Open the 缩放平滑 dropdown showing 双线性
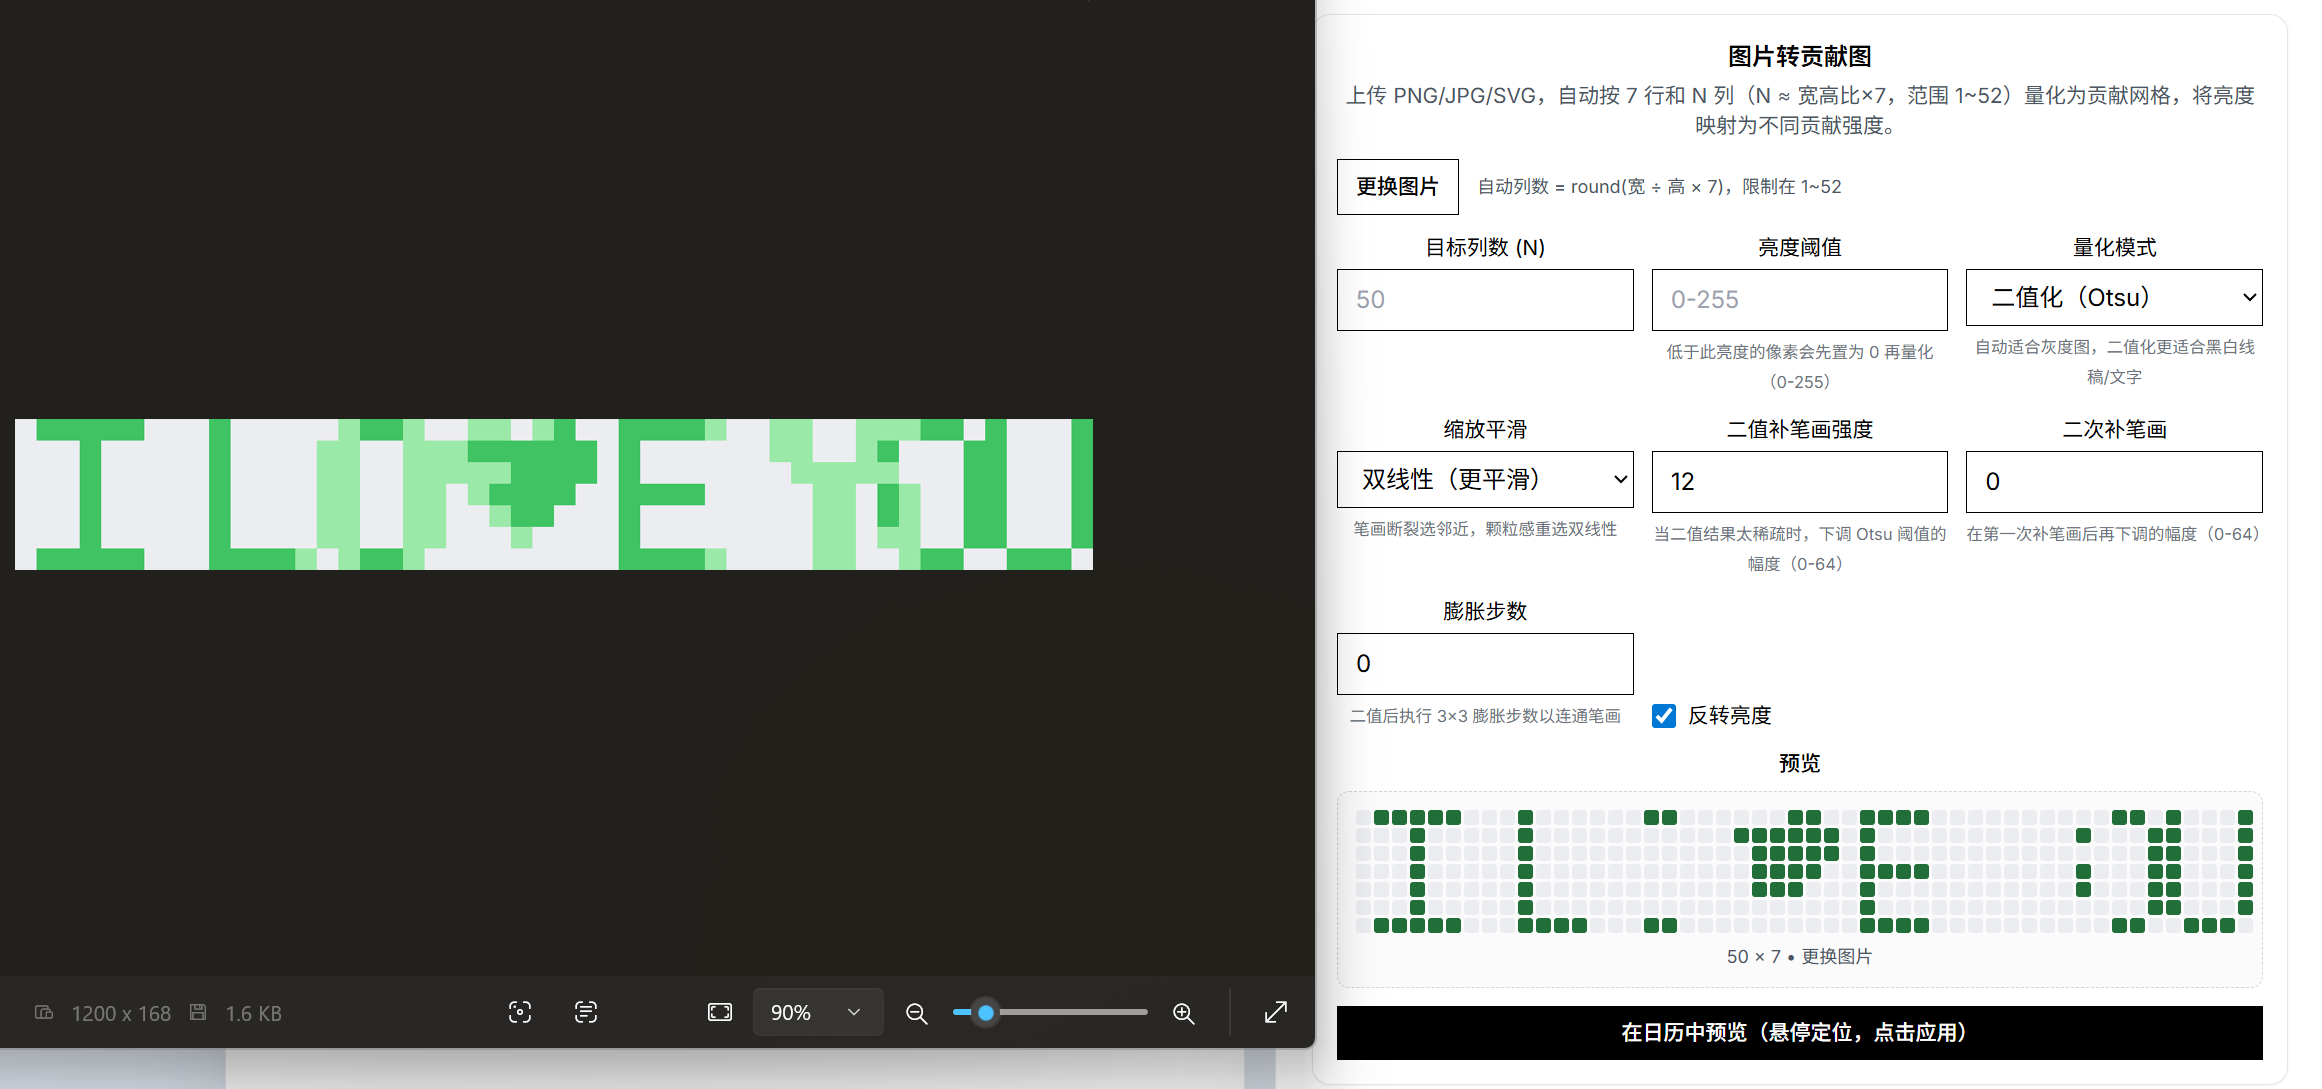Image resolution: width=2322 pixels, height=1089 pixels. coord(1485,479)
